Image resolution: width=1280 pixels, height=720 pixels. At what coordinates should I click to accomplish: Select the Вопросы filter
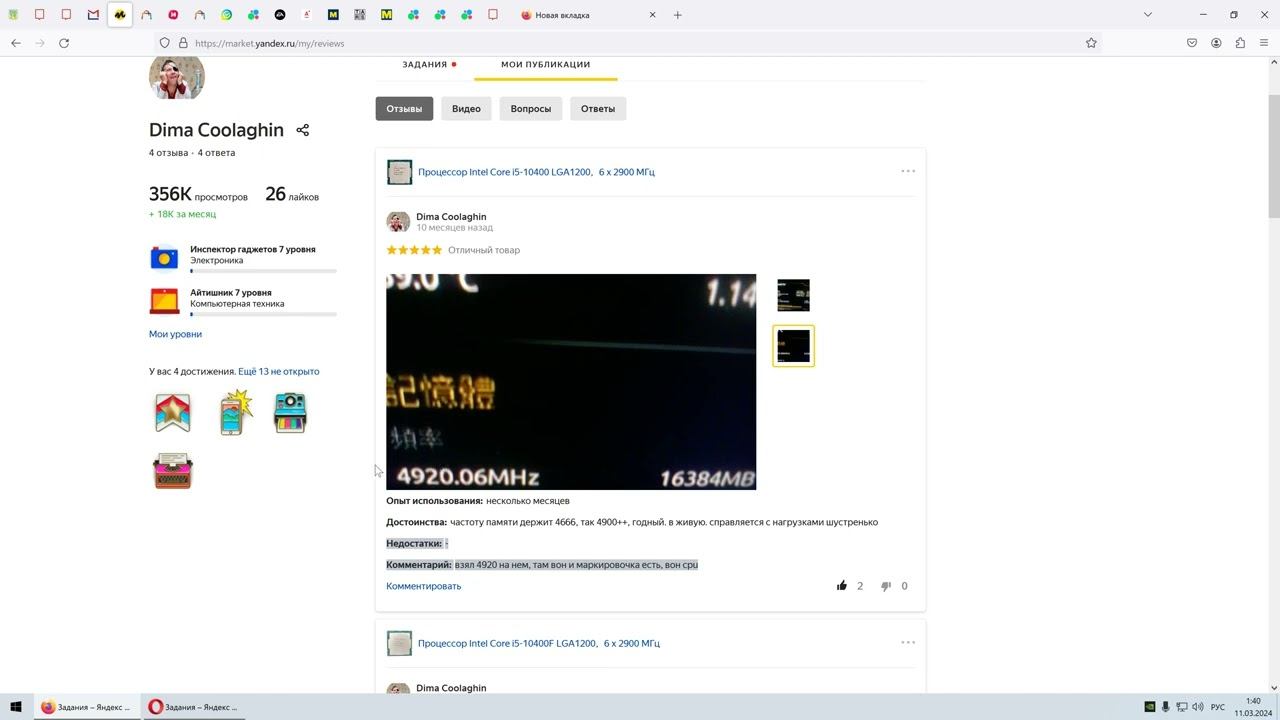pos(531,109)
